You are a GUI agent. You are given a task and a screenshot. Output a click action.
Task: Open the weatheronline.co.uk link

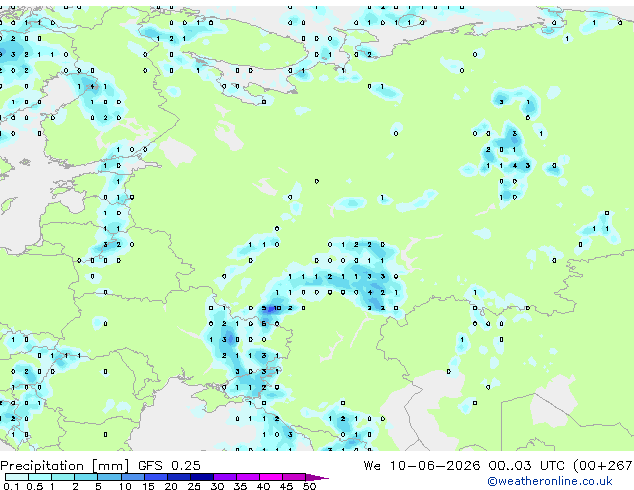(550, 481)
